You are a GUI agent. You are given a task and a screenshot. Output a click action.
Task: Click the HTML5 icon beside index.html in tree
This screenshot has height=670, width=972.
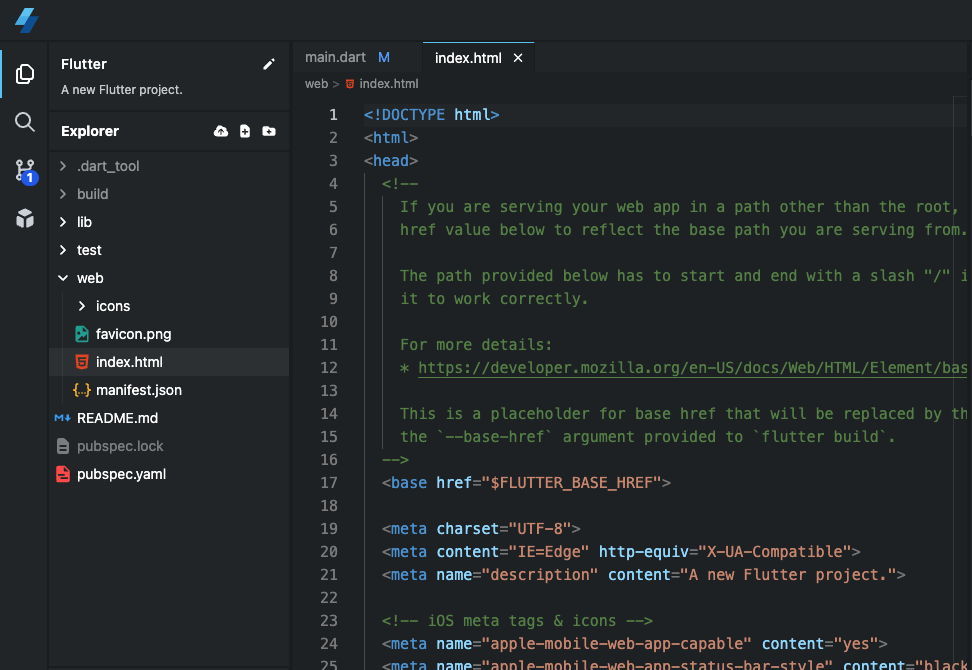(x=82, y=362)
